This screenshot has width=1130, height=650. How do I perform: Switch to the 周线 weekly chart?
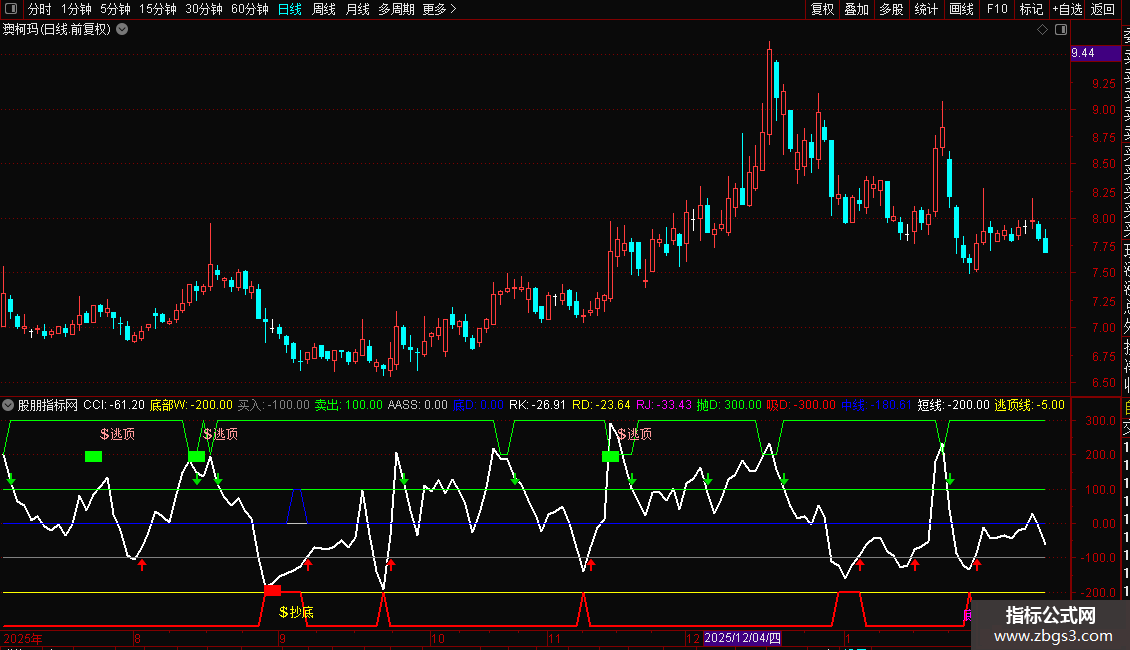pos(324,9)
